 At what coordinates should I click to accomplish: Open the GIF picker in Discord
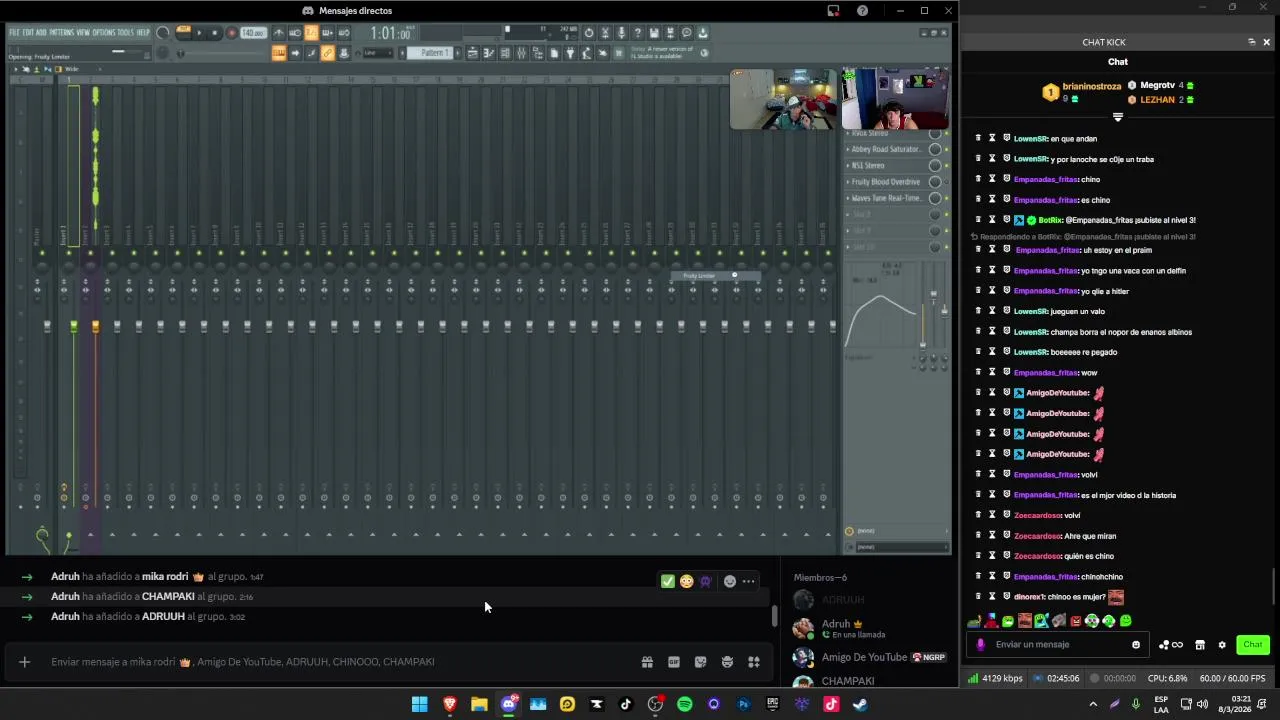[674, 662]
